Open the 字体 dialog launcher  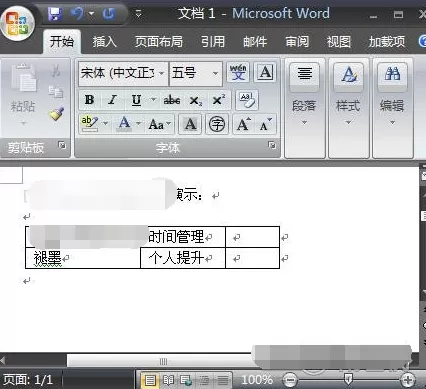tap(272, 145)
